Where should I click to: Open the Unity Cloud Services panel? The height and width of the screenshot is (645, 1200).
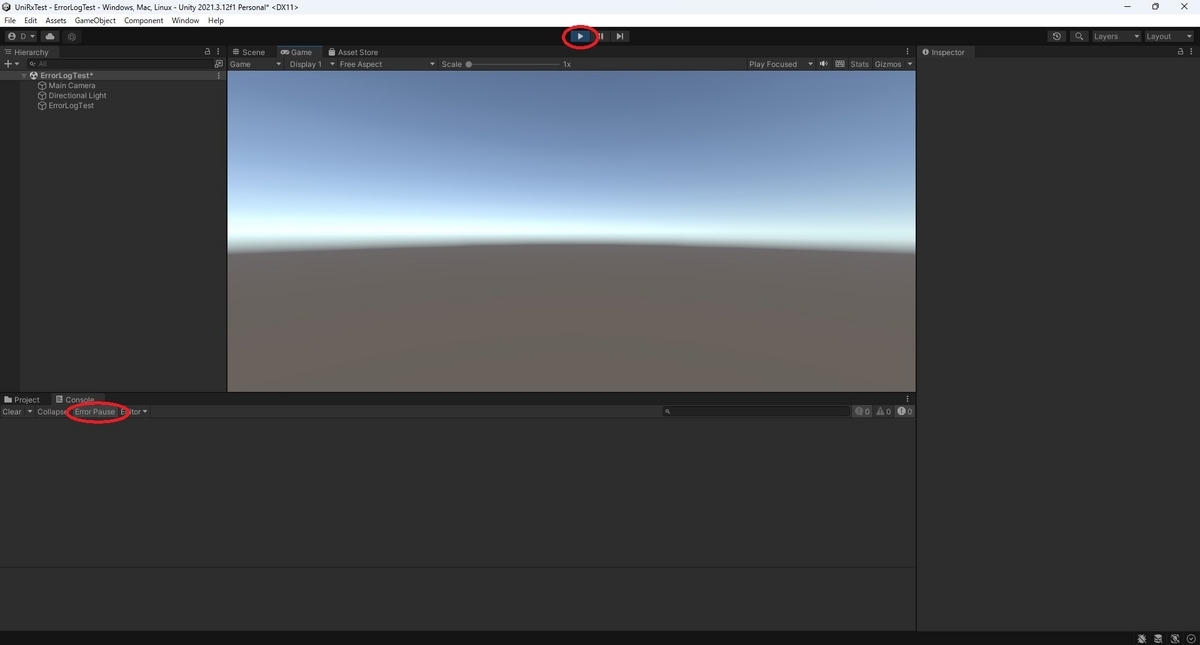pos(49,36)
